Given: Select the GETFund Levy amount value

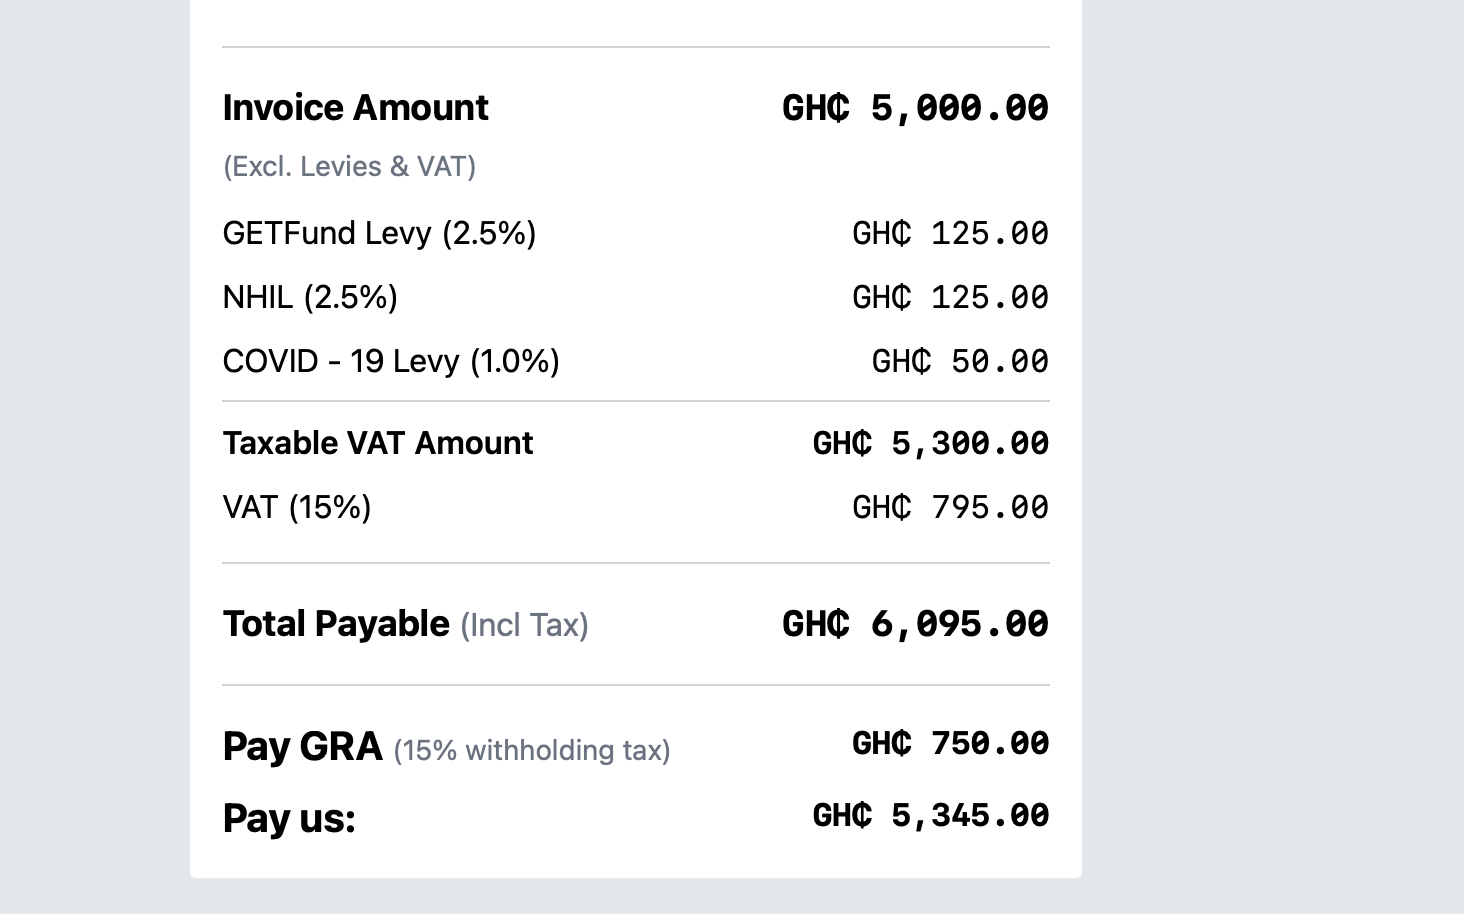Looking at the screenshot, I should coord(950,234).
